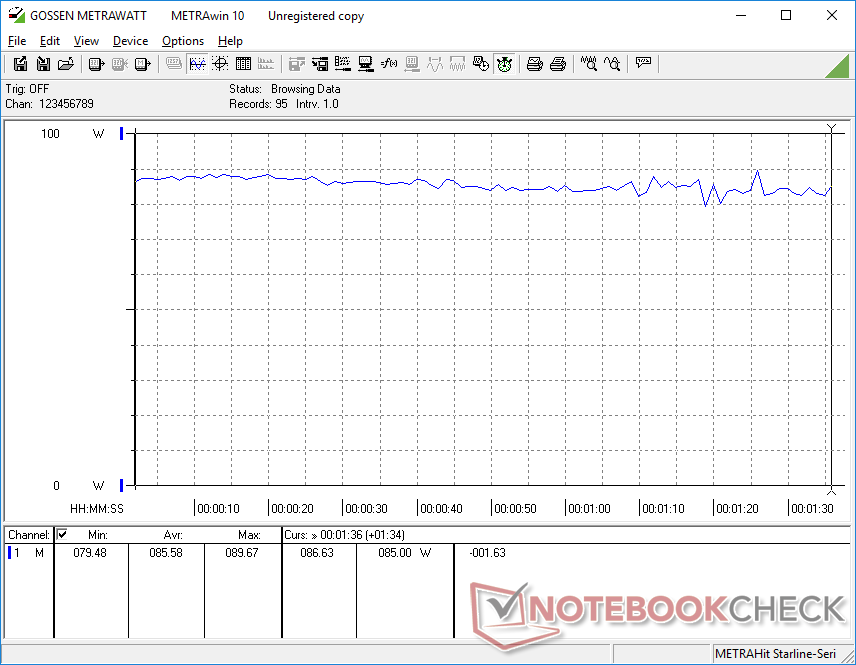Click the greyed bar chart view icon
This screenshot has height=665, width=856.
266,64
